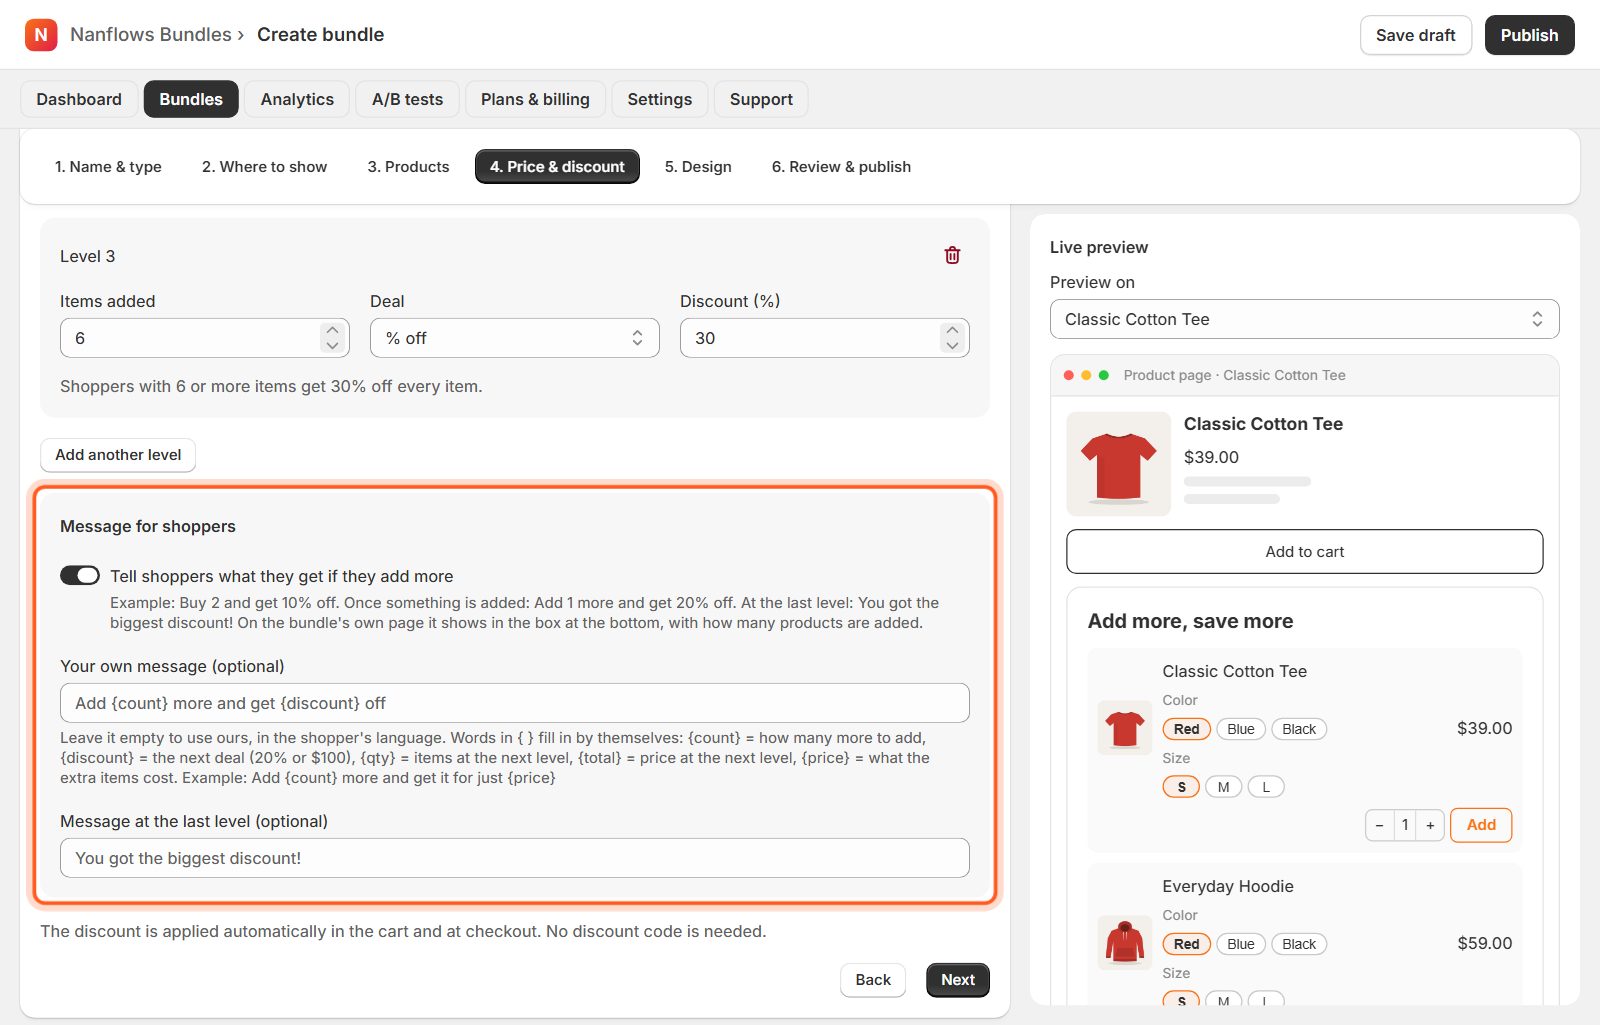Screen dimensions: 1600x1025
Task: Focus the 'Message at the last level' field
Action: 515,858
